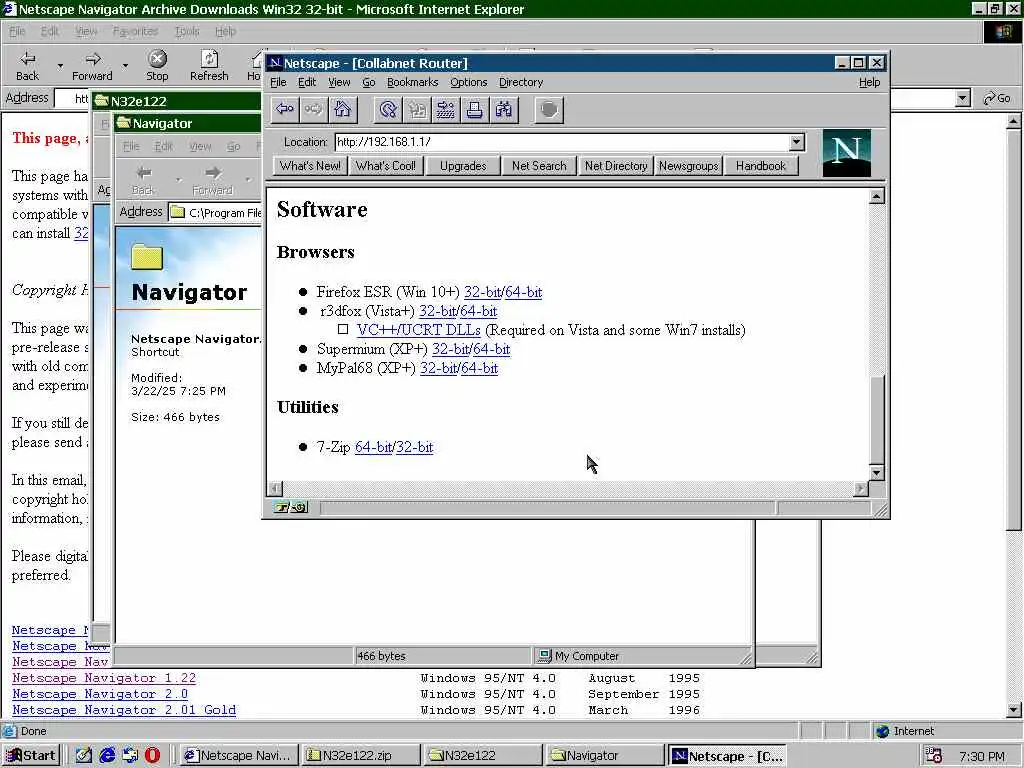This screenshot has height=768, width=1024.
Task: Open the VC++/UCRT DLLs link
Action: click(419, 330)
